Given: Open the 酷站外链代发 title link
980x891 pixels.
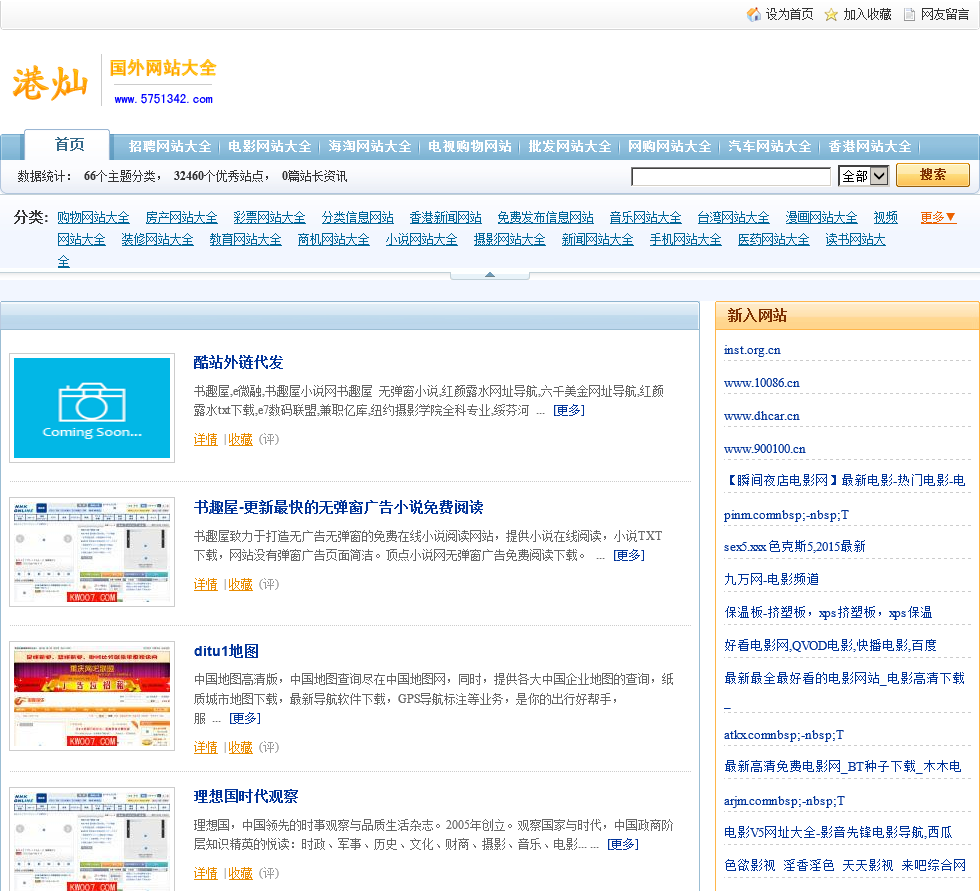Looking at the screenshot, I should click(x=238, y=362).
